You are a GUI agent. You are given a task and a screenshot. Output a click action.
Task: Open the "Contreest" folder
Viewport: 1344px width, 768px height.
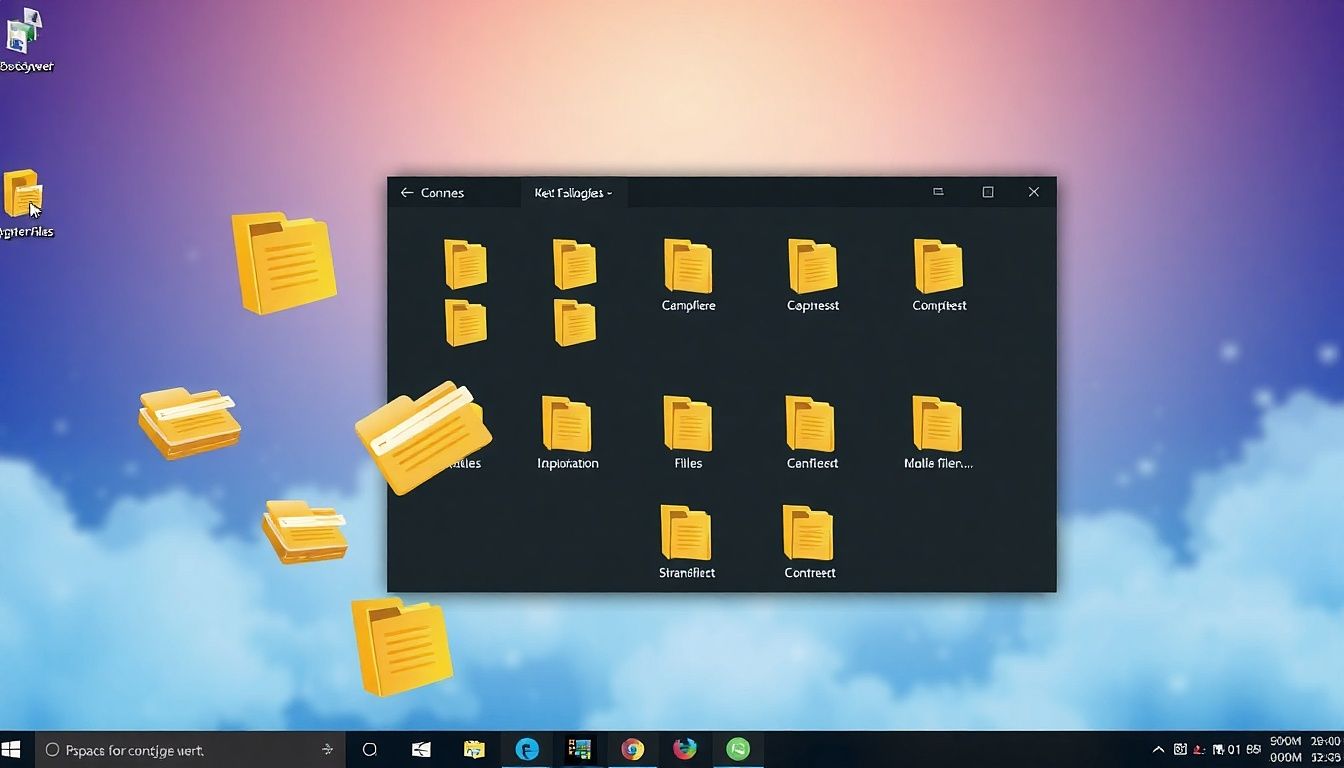click(x=808, y=534)
